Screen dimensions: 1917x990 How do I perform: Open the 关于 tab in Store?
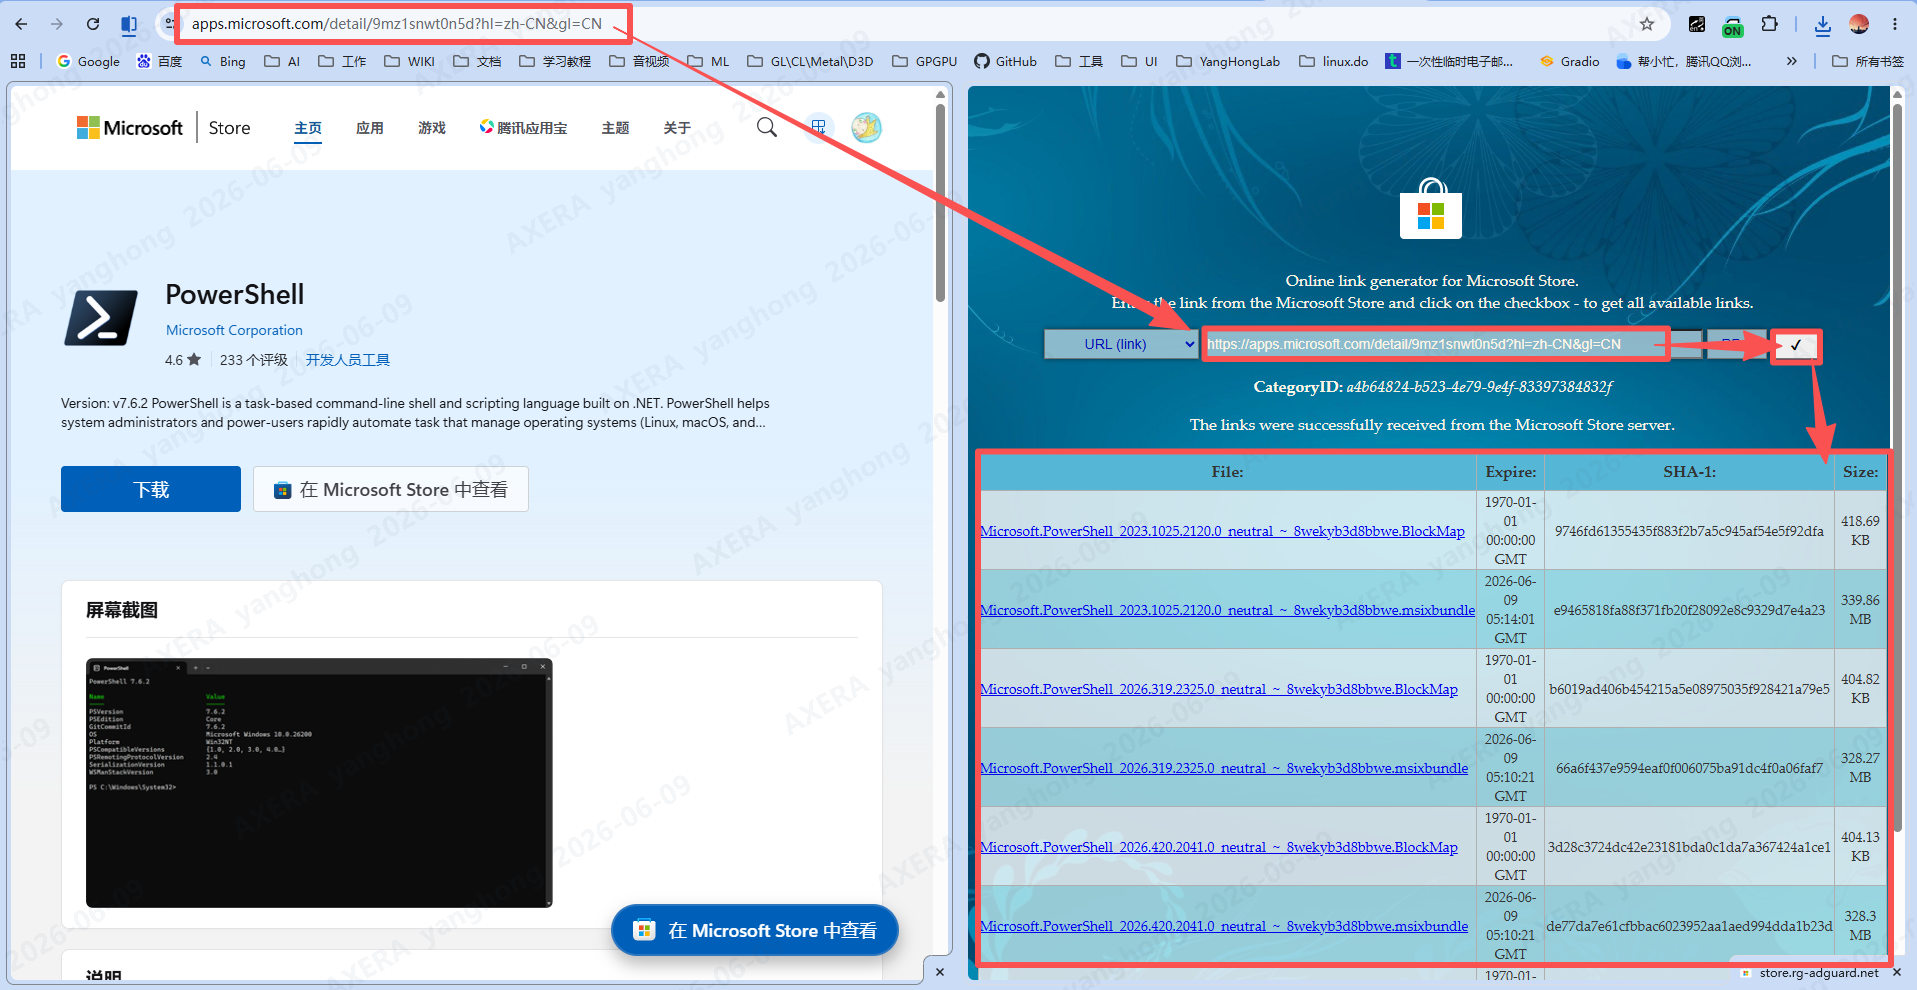[677, 128]
